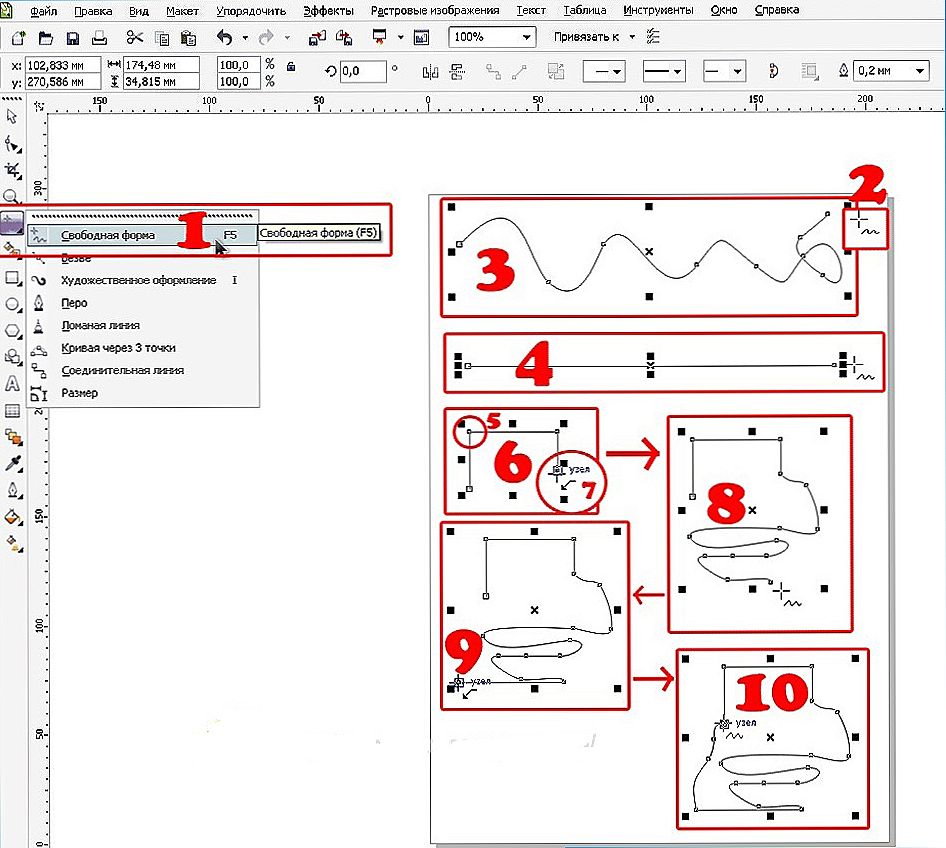This screenshot has height=848, width=946.
Task: Select the Rectangle tool
Action: tap(12, 277)
